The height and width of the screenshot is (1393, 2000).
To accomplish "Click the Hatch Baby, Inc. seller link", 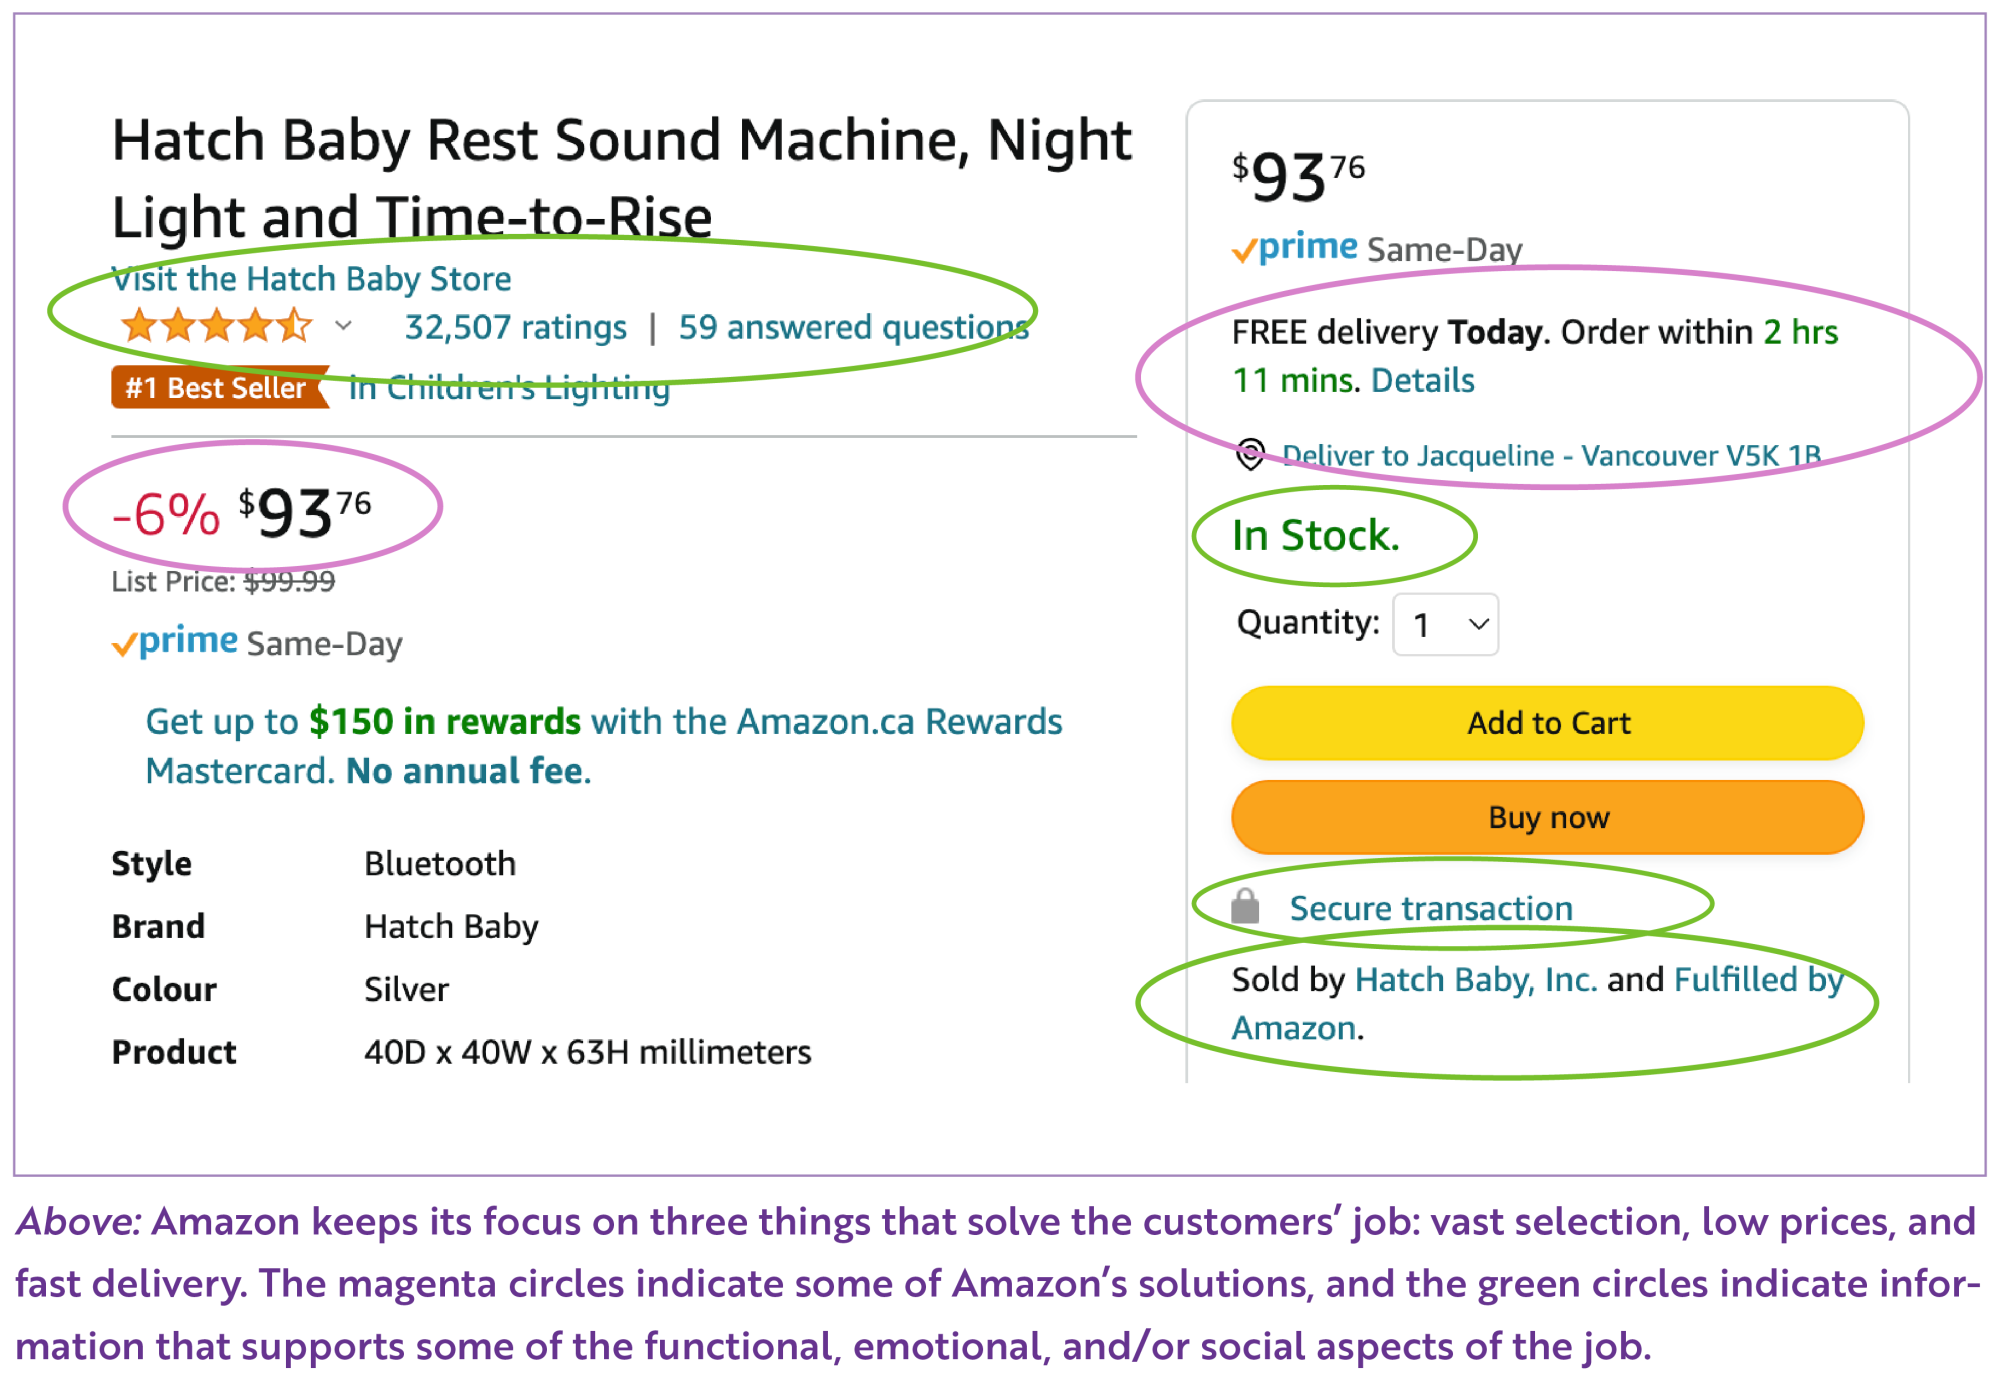I will [x=1476, y=980].
